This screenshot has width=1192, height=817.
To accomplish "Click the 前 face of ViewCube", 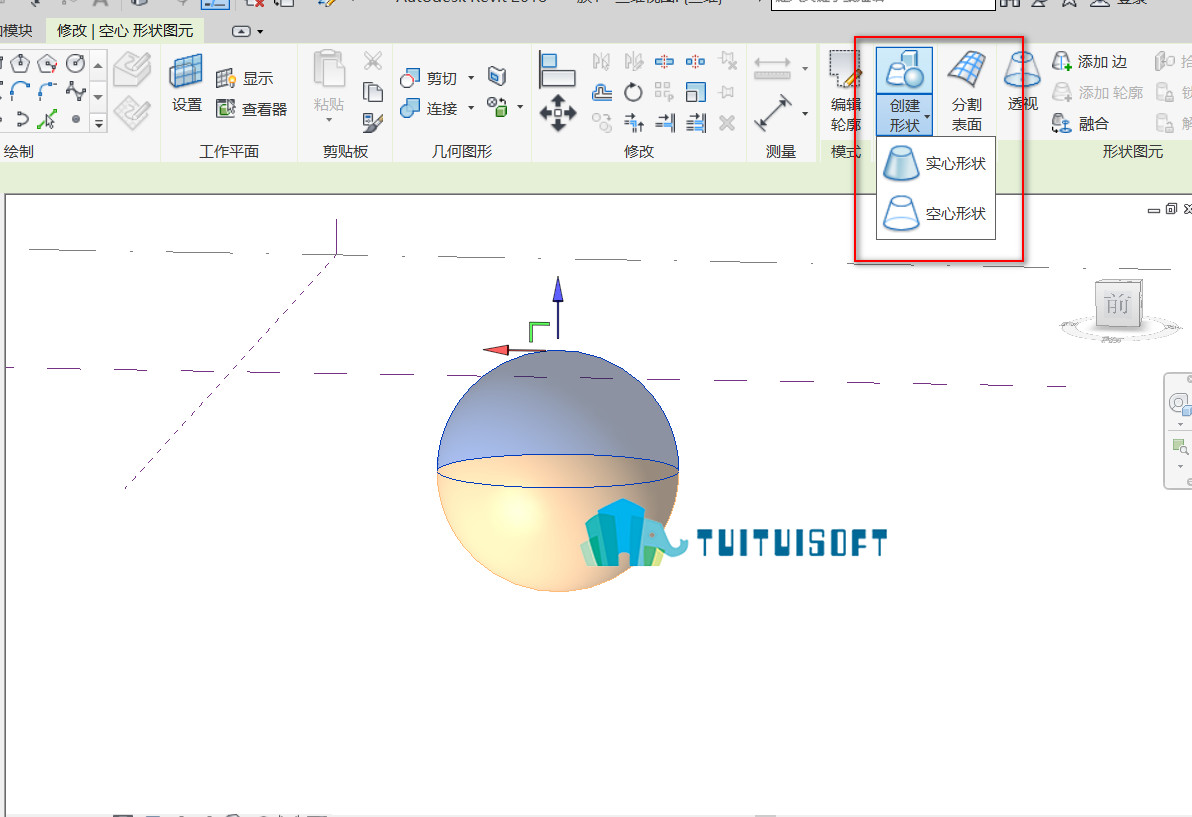I will [x=1118, y=304].
